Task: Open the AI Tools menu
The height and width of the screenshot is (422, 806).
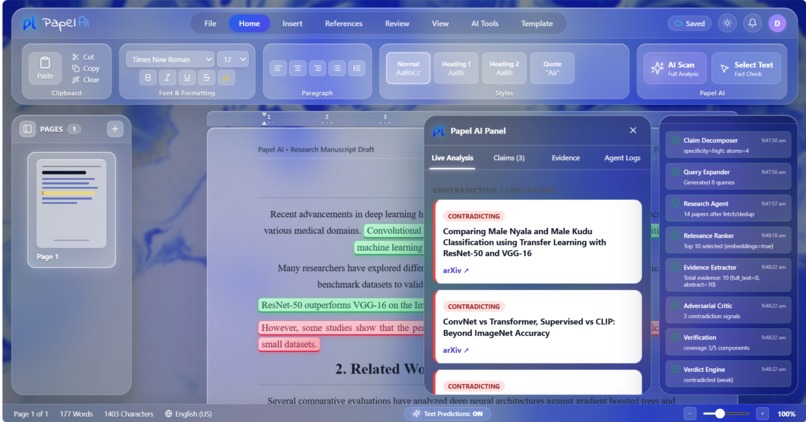Action: pos(485,24)
